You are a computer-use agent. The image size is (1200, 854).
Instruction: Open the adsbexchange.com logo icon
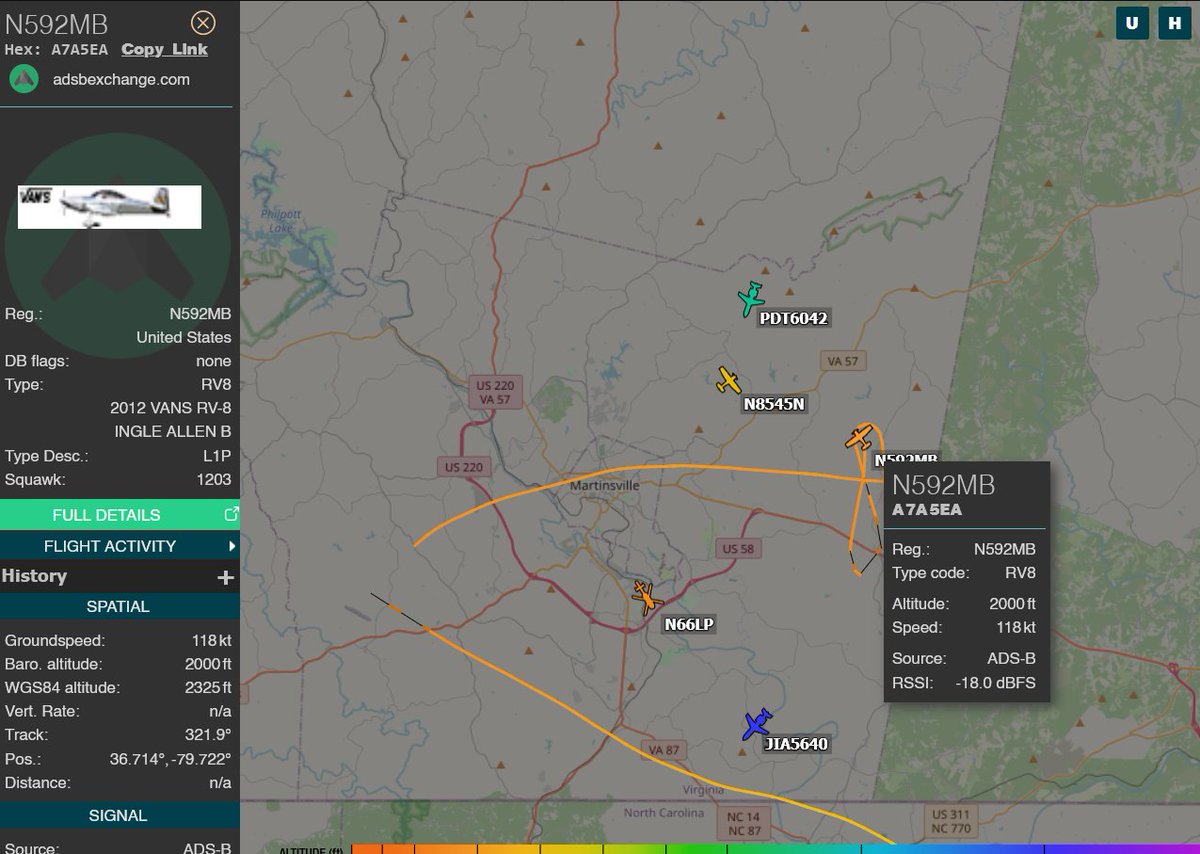click(x=24, y=79)
